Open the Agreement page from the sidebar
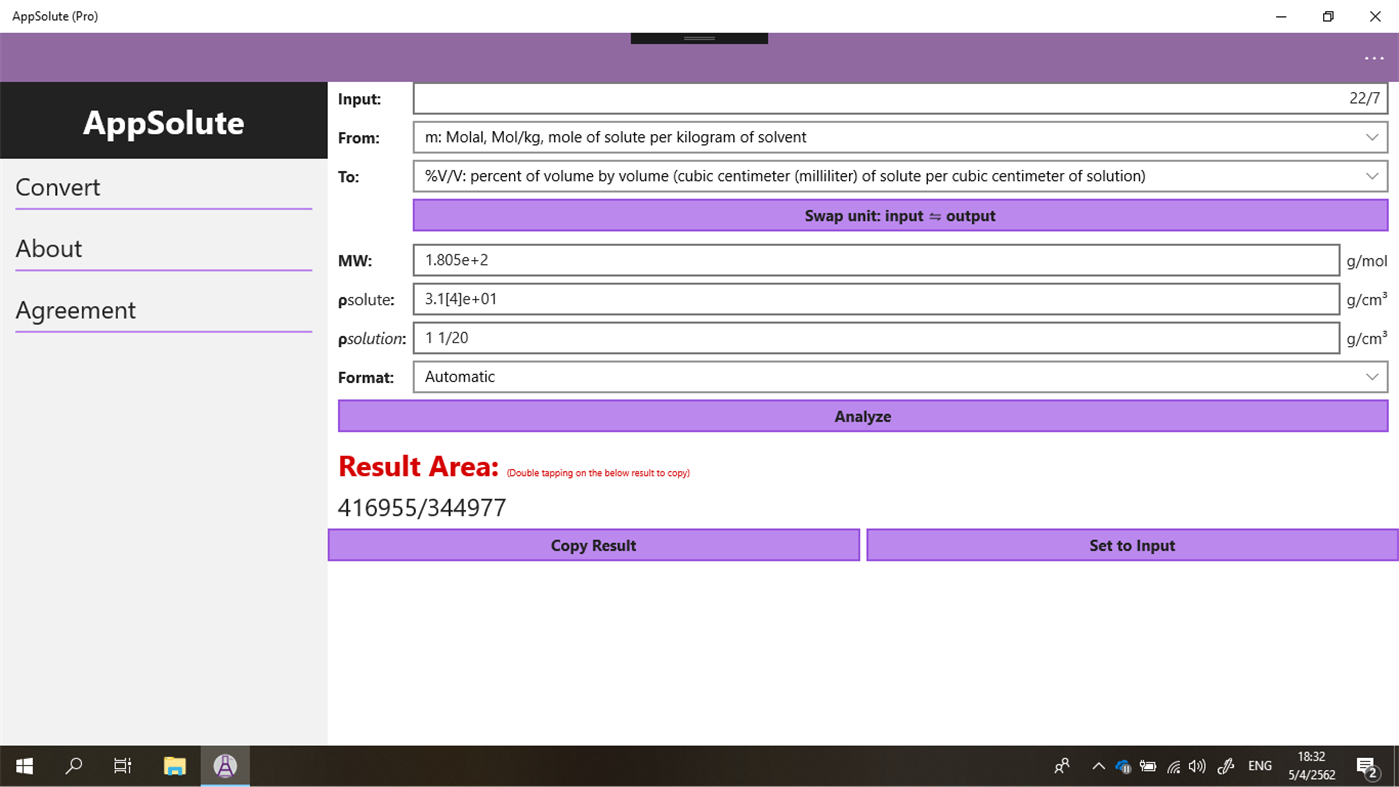Screen dimensions: 1399x787 click(x=75, y=310)
